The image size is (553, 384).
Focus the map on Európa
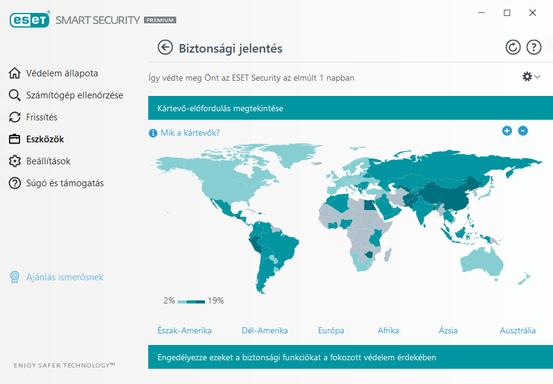tap(331, 330)
